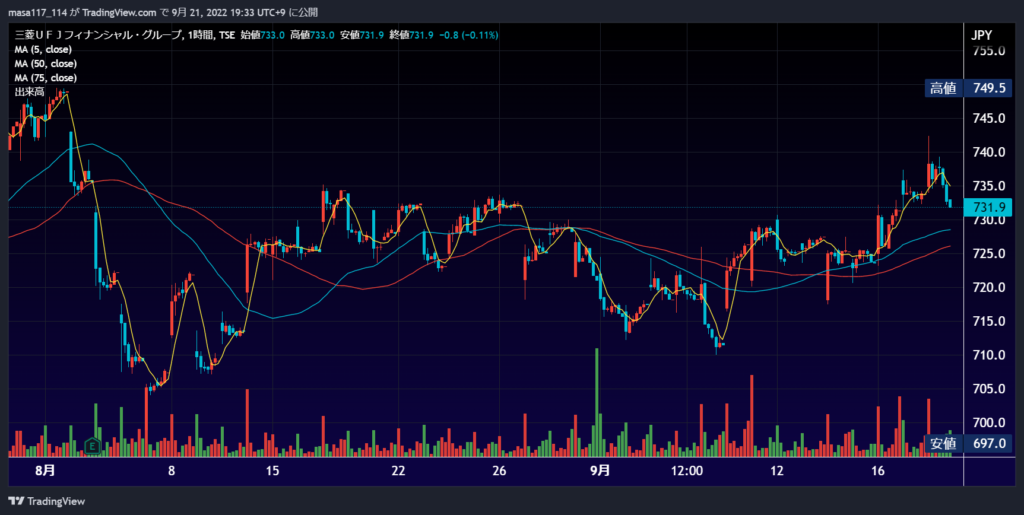
Task: Click the 725.0 price scale value
Action: tap(988, 253)
